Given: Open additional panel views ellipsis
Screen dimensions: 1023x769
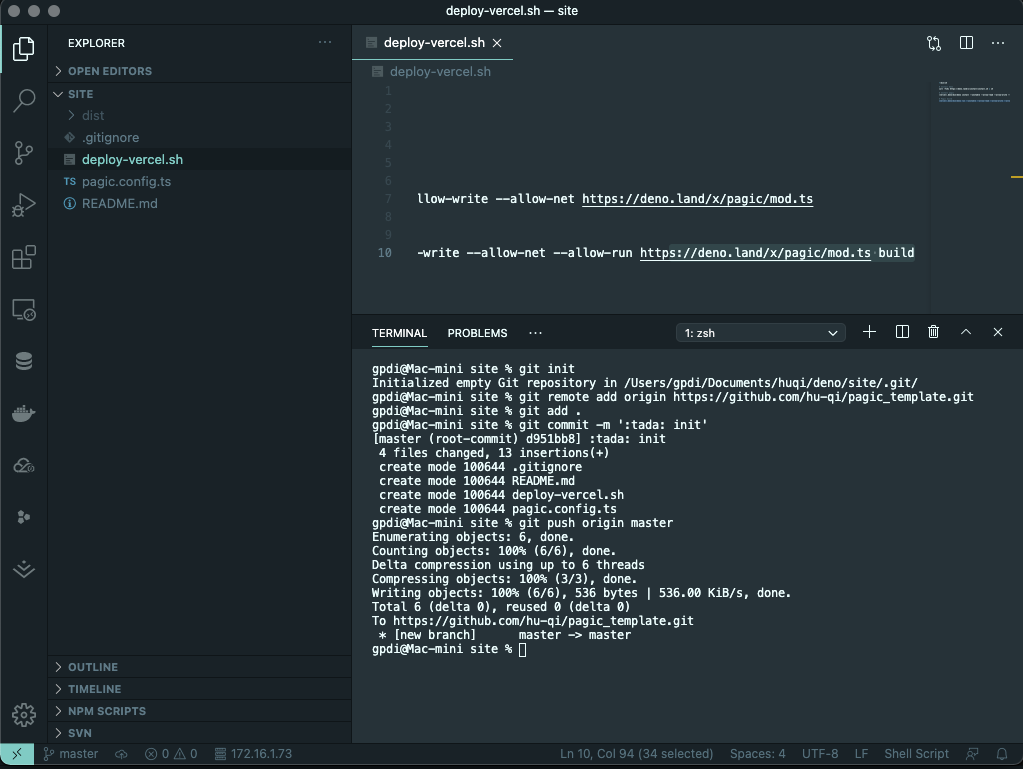Looking at the screenshot, I should 536,333.
